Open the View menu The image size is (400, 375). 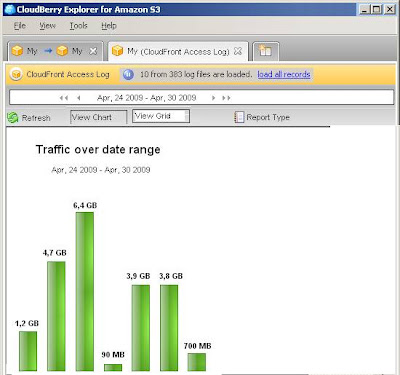click(x=47, y=26)
